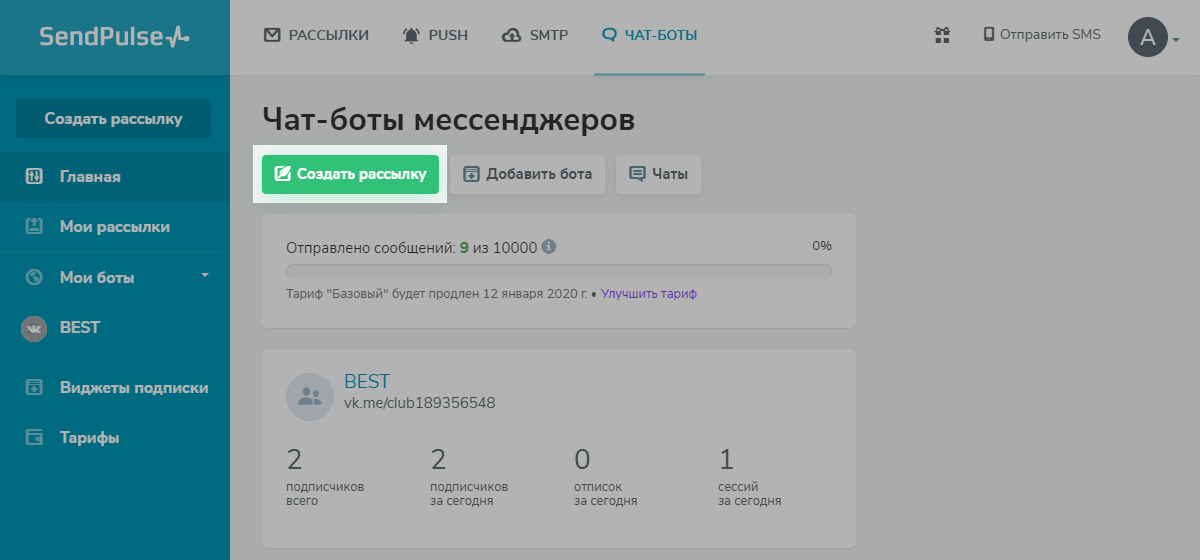This screenshot has height=560, width=1200.
Task: Open Мои рассылки in the sidebar
Action: tap(114, 227)
